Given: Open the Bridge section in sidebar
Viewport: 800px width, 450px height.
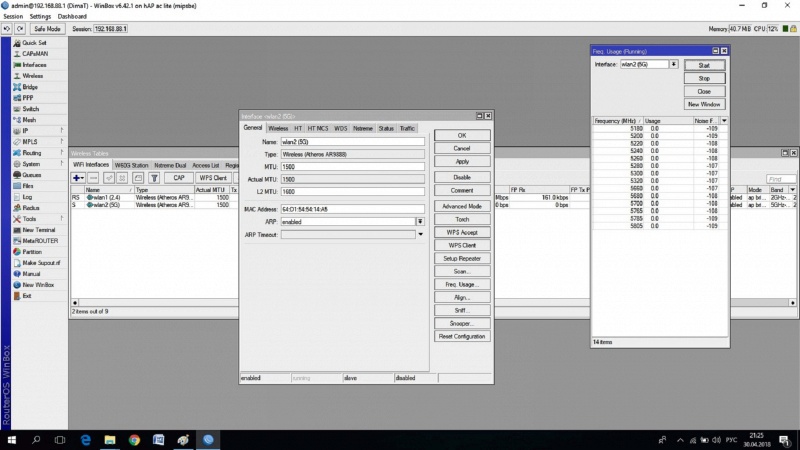Looking at the screenshot, I should point(29,87).
